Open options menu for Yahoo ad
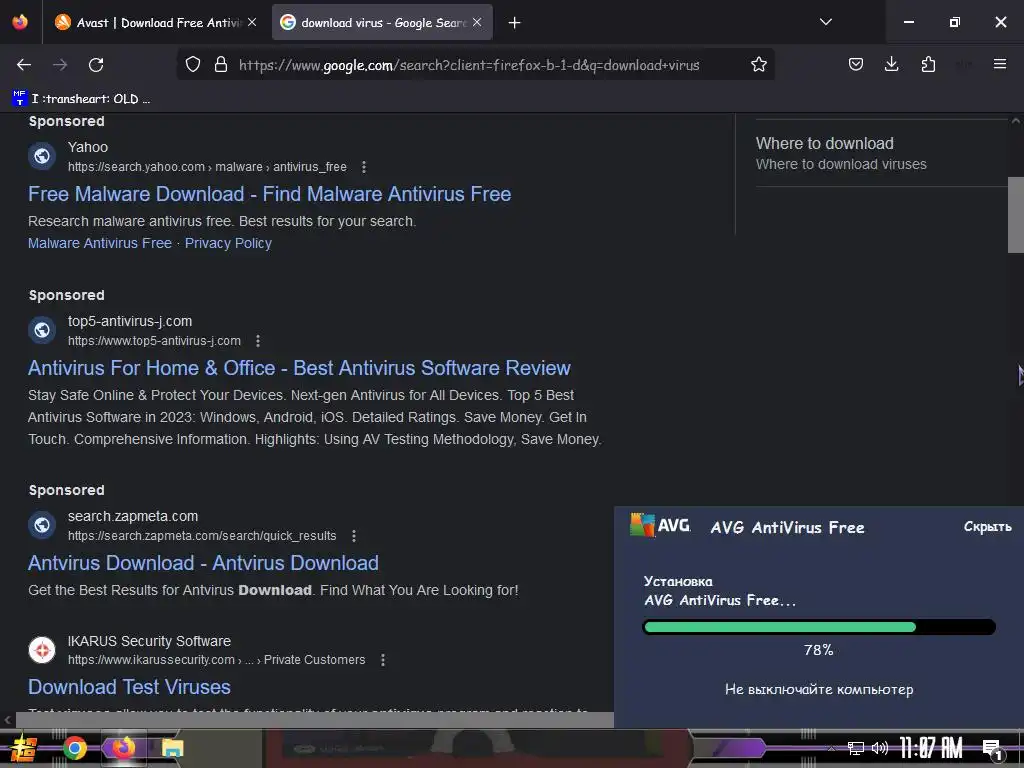Image resolution: width=1024 pixels, height=768 pixels. click(x=364, y=167)
